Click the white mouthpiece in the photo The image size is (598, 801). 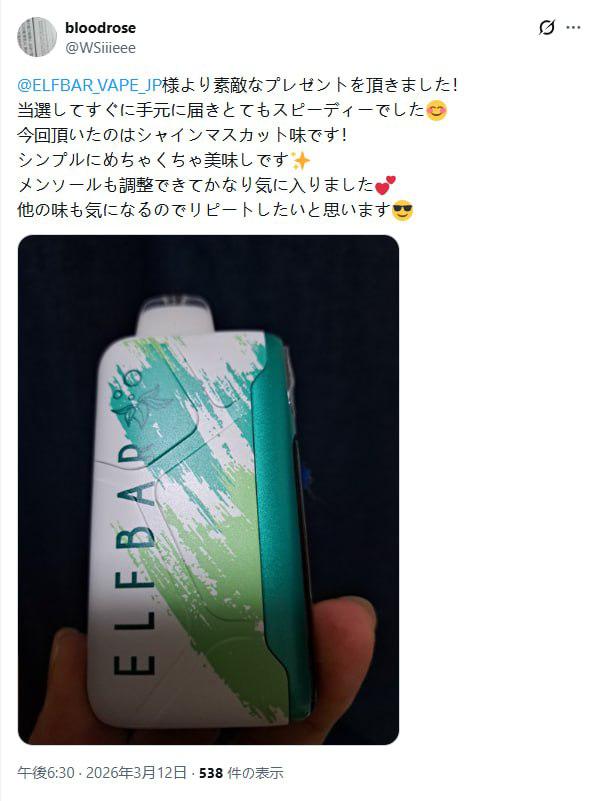tap(177, 315)
